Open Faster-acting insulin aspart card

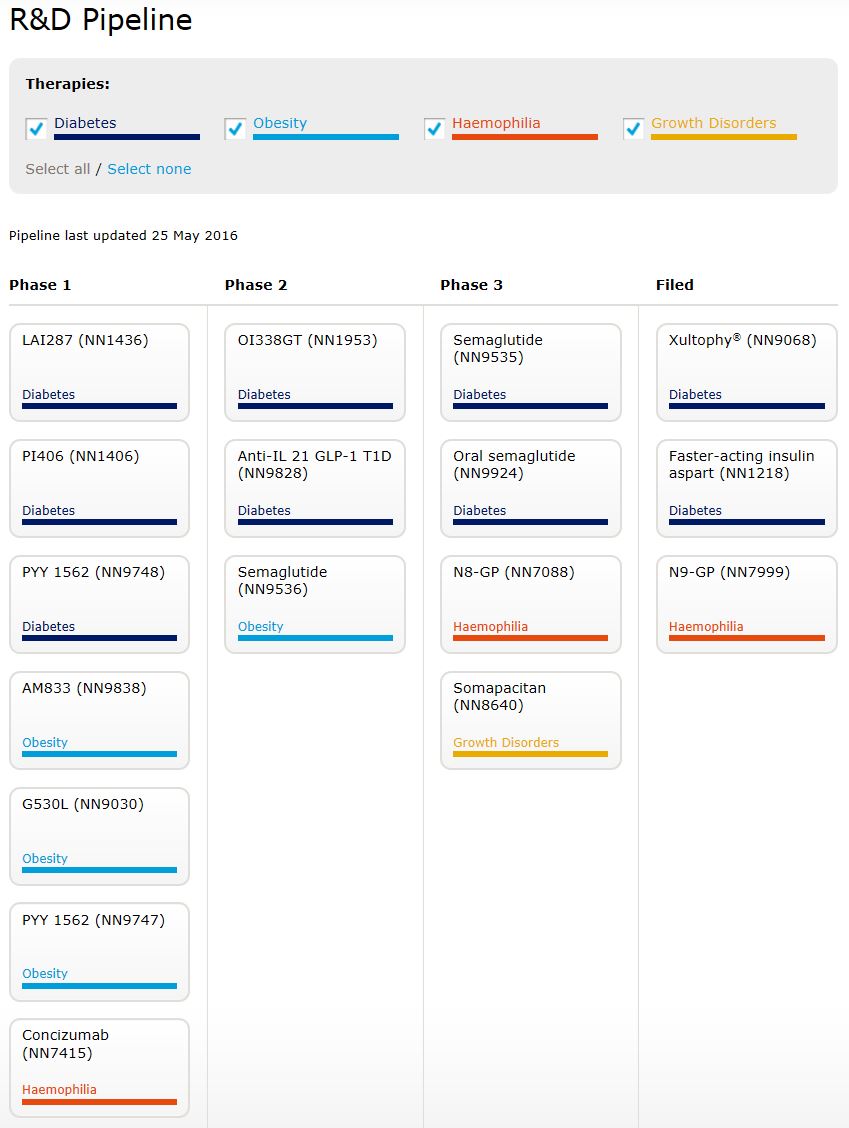[747, 488]
